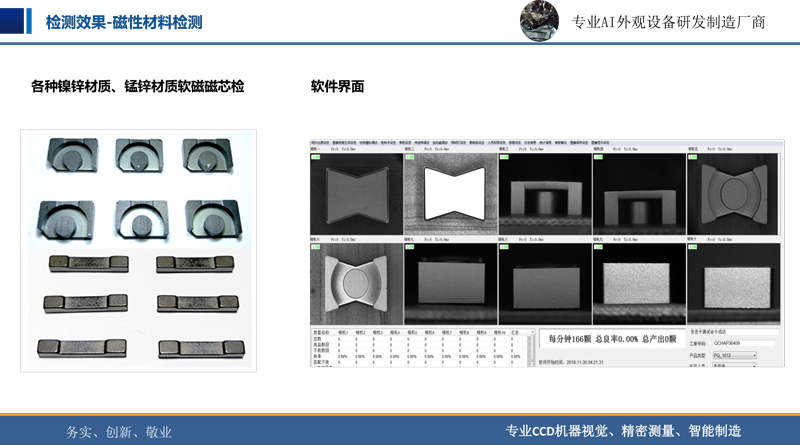Click the green status badge in 相机一 view

coord(316,157)
